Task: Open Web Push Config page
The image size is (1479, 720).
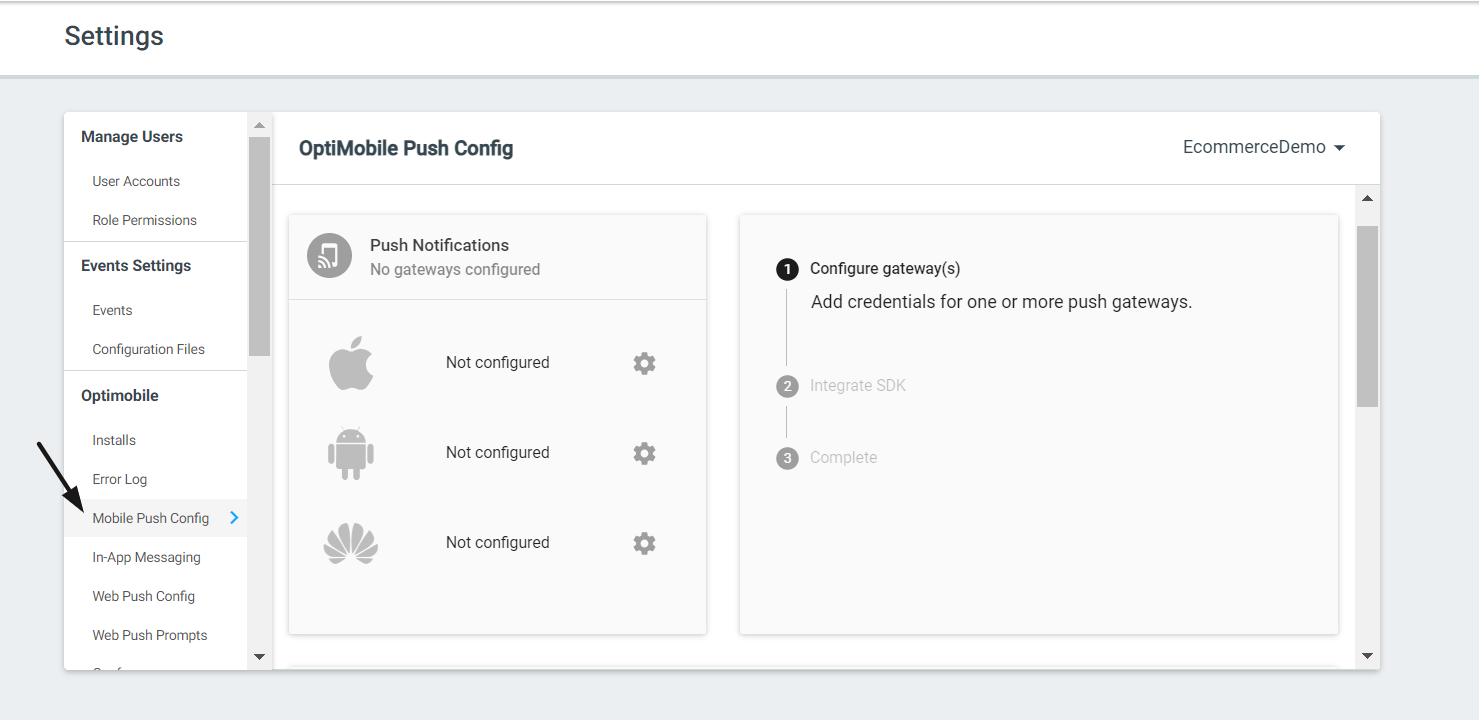Action: pos(143,596)
